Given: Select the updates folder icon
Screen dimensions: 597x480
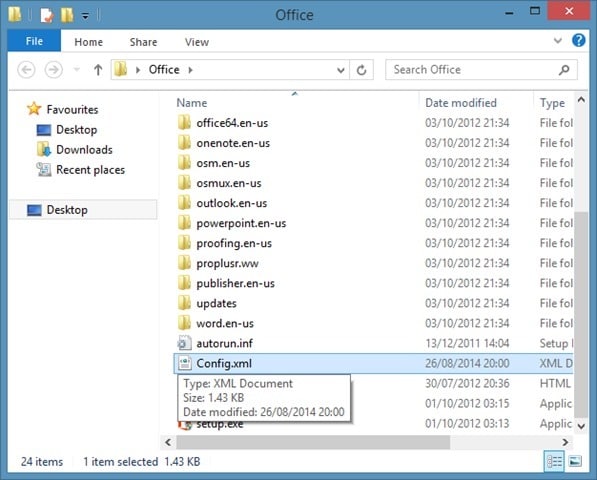Looking at the screenshot, I should pos(185,303).
